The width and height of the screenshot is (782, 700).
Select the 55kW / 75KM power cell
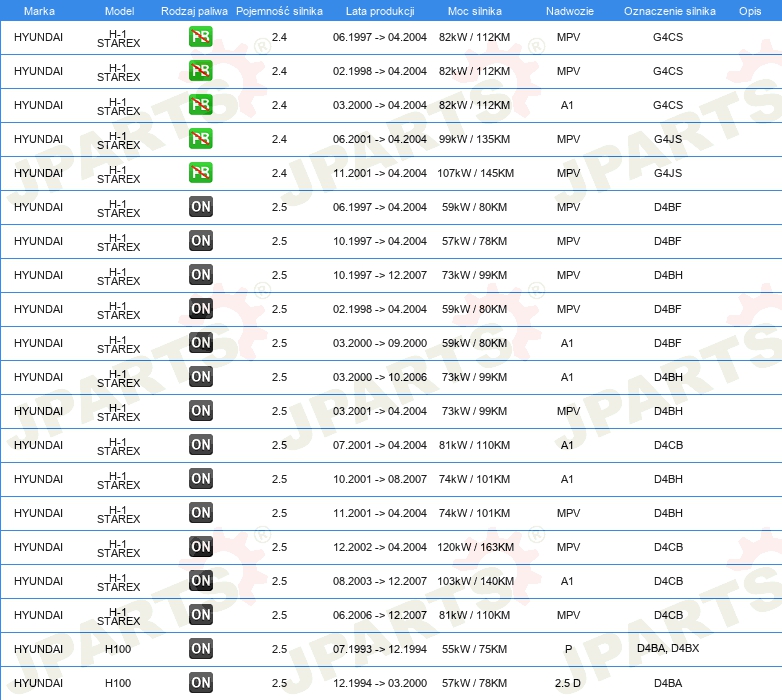(474, 649)
